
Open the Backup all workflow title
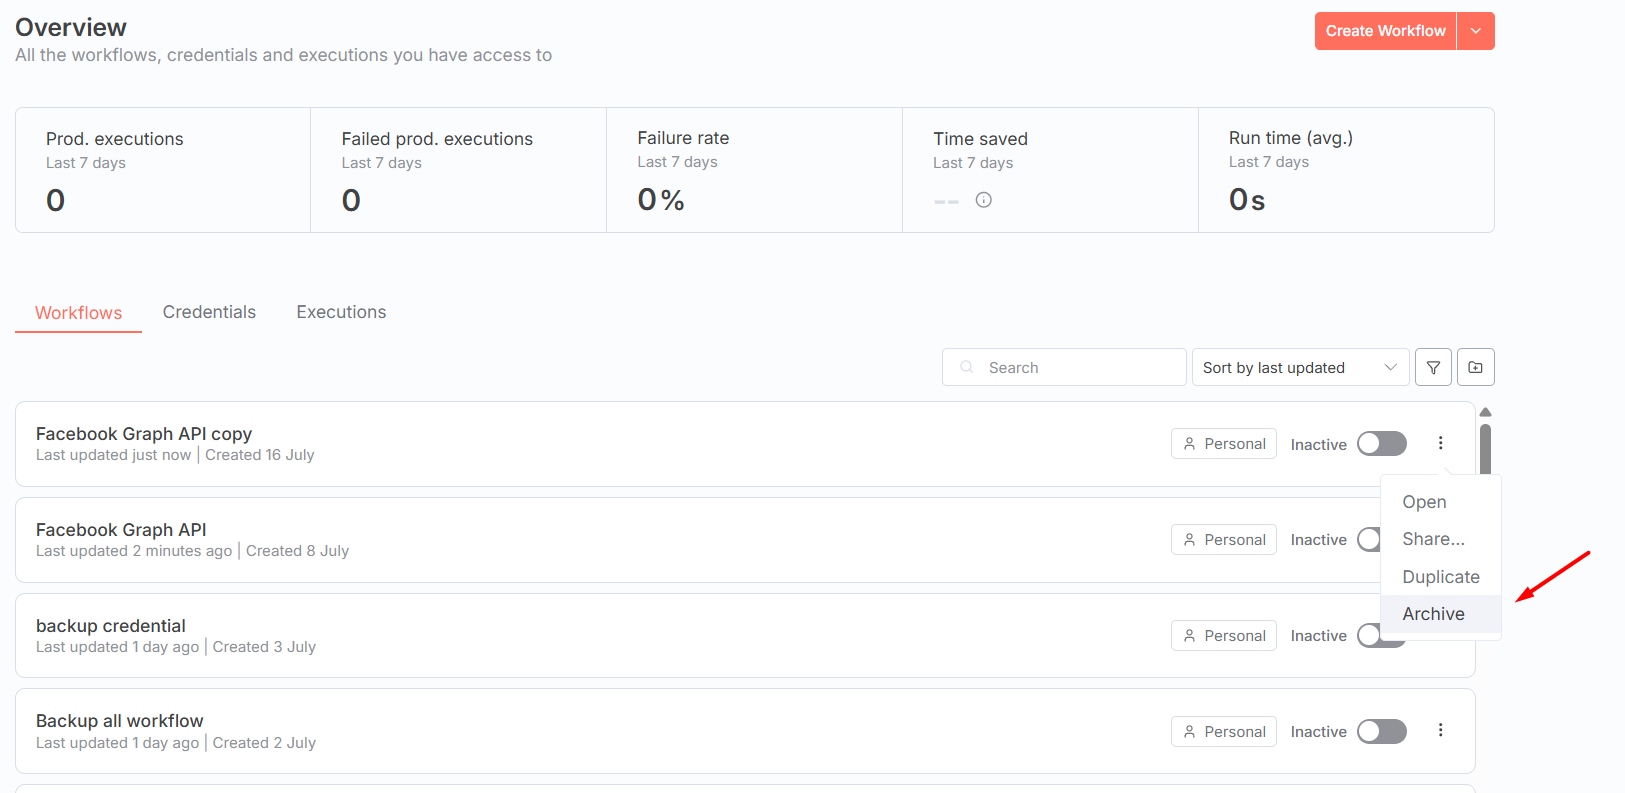120,720
